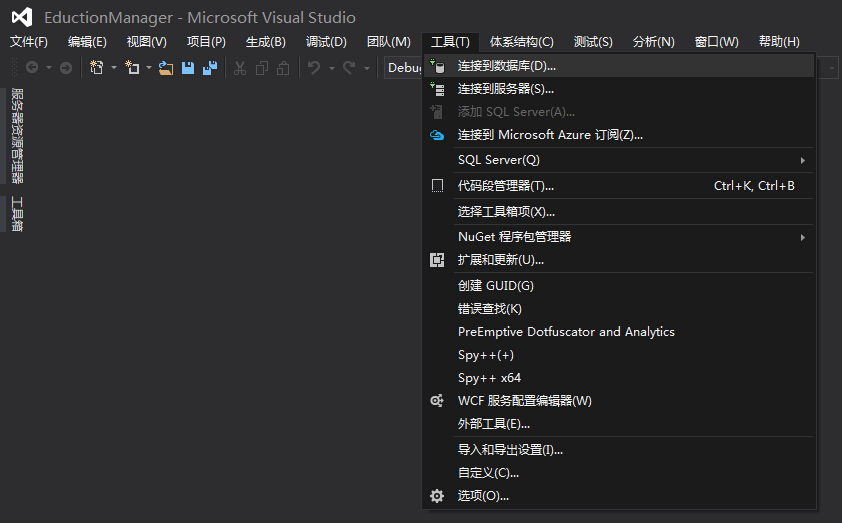Click the Copy toolbar icon
842x523 pixels.
coord(262,68)
